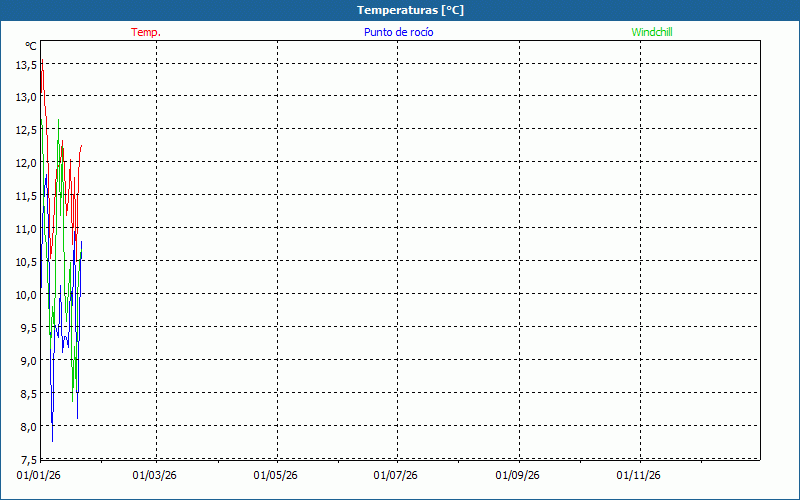Select the 01/03/26 date on x-axis

coord(155,476)
